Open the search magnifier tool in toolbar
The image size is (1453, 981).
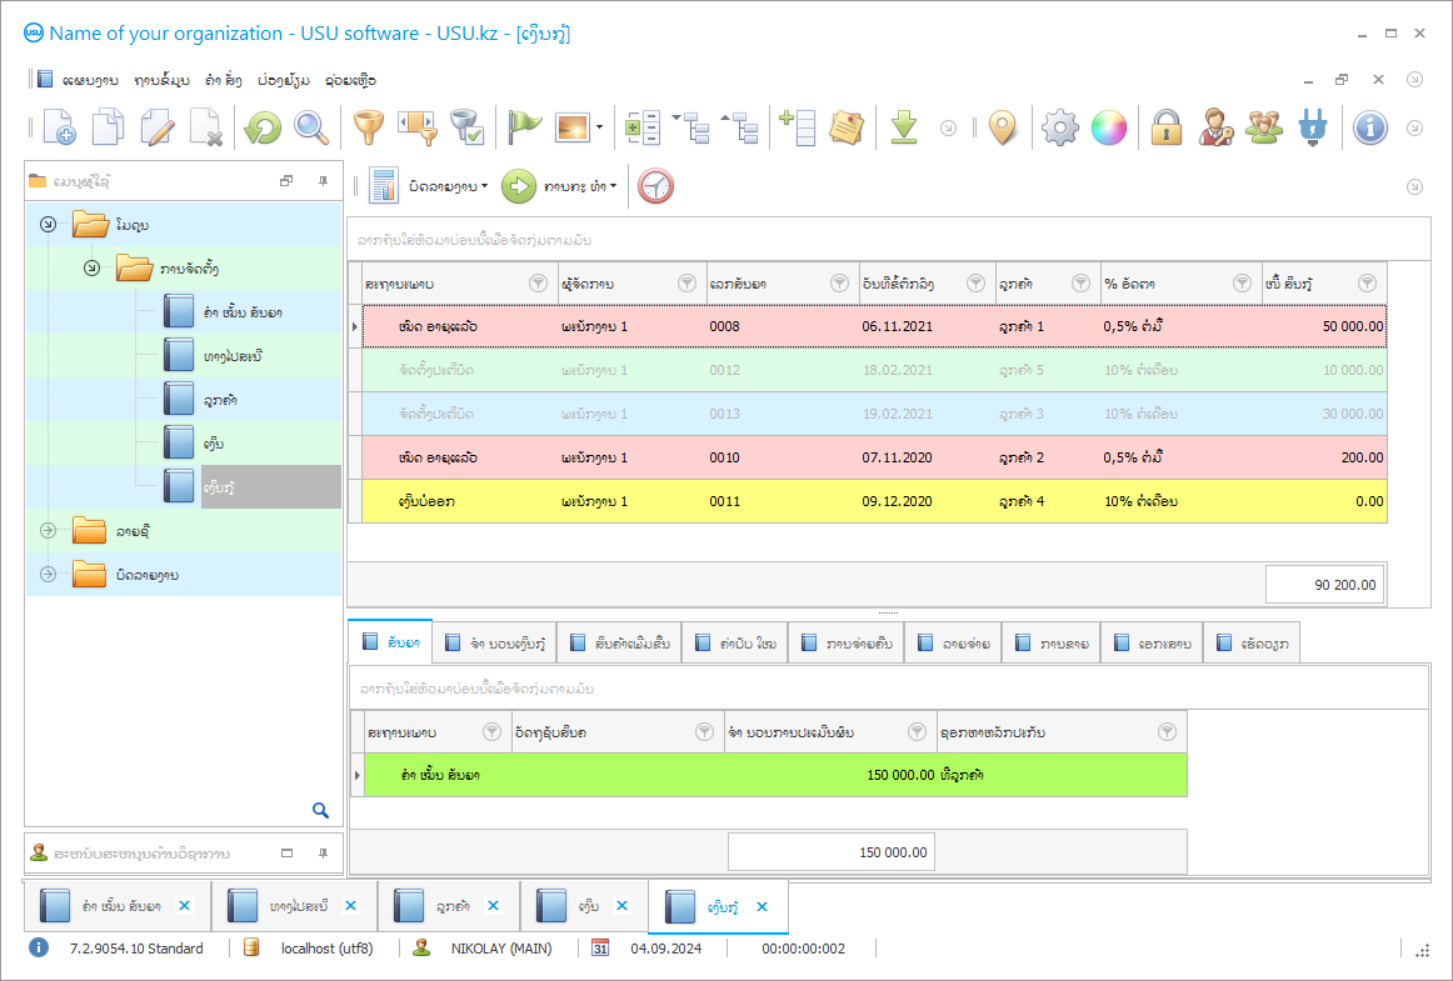(x=311, y=128)
